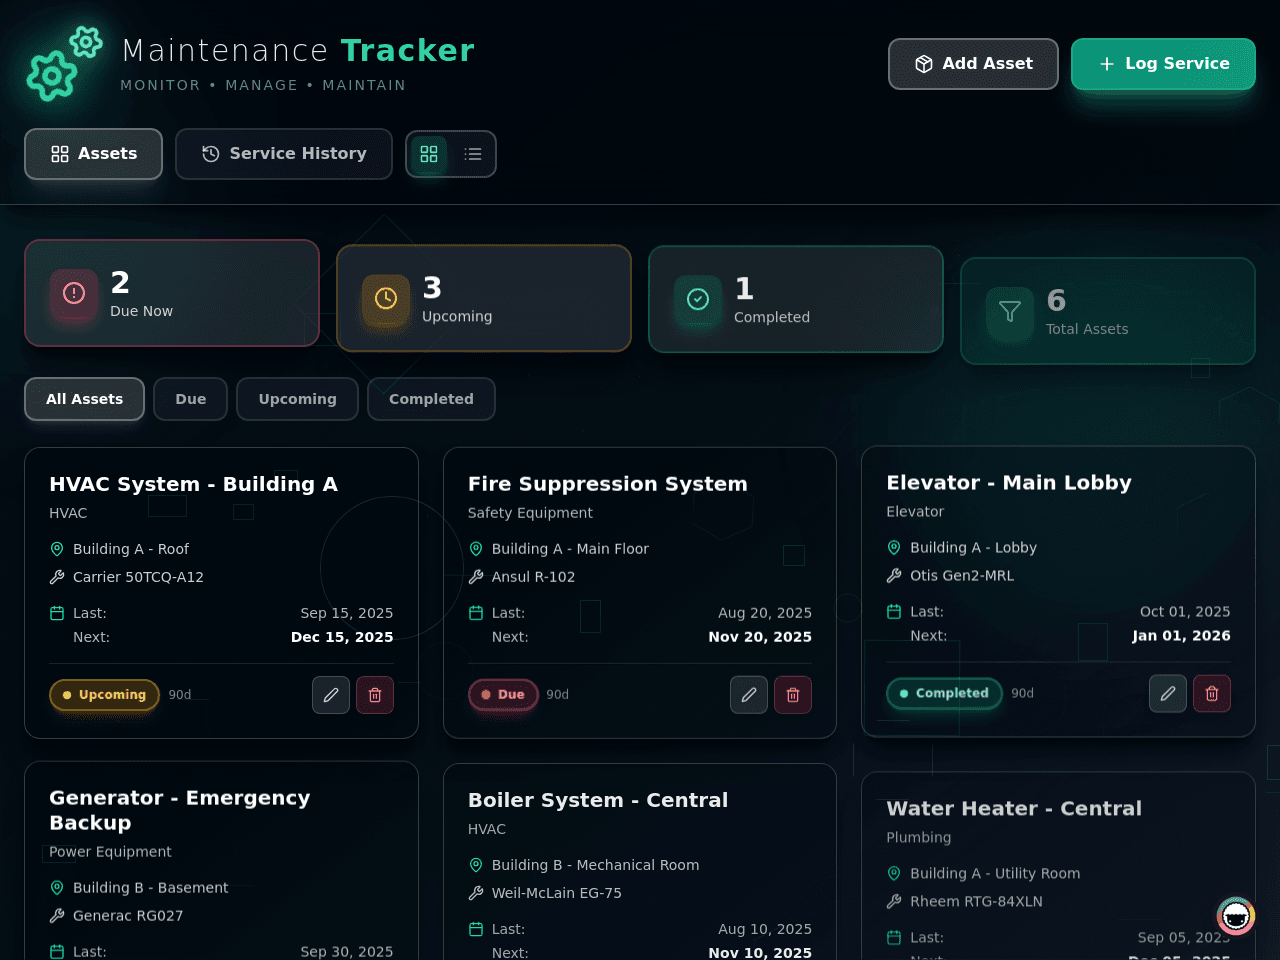Switch to list view layout

click(473, 154)
